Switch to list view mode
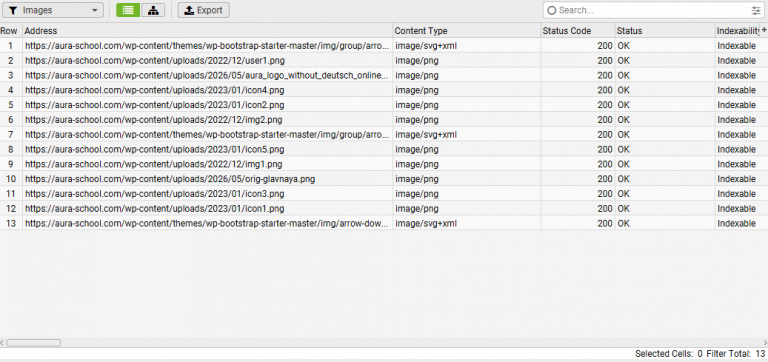Viewport: 768px width, 362px height. point(128,10)
